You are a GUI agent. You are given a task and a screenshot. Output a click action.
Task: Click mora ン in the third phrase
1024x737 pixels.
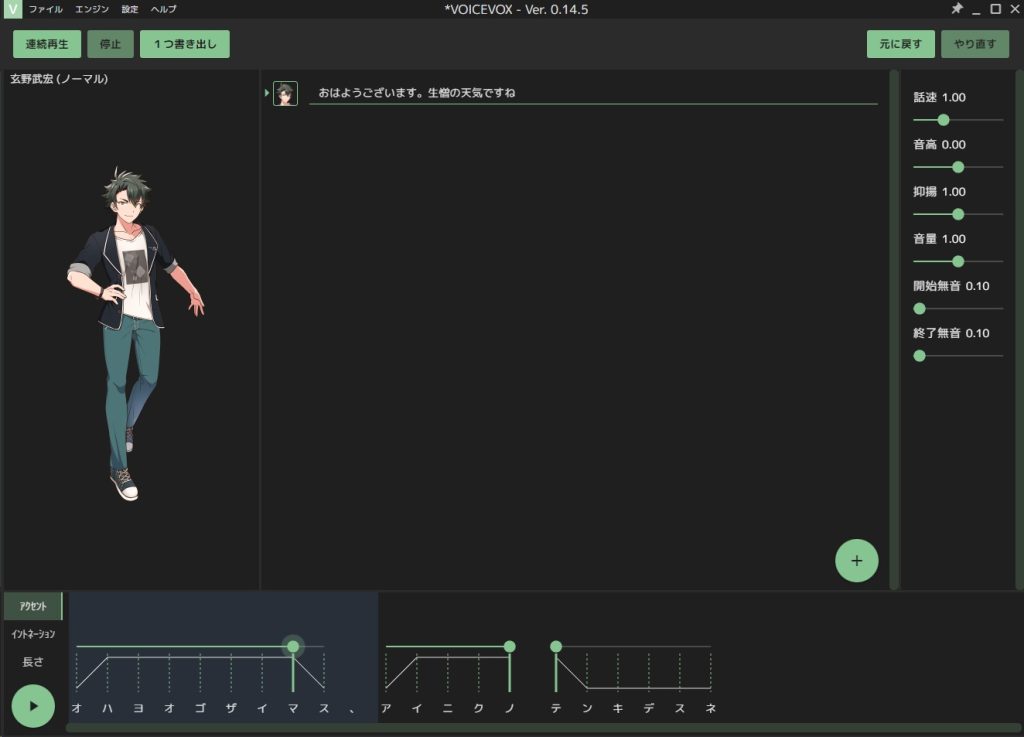(x=587, y=708)
